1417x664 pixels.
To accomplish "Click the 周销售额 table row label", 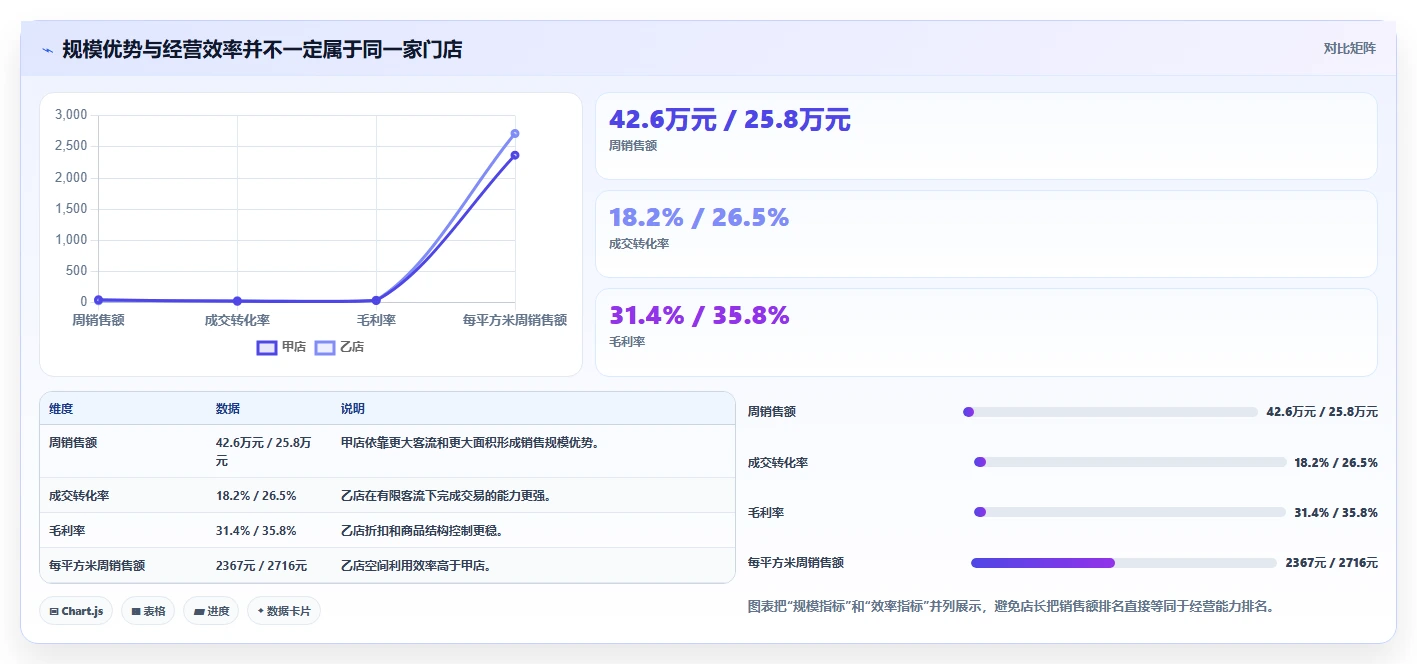I will point(73,442).
